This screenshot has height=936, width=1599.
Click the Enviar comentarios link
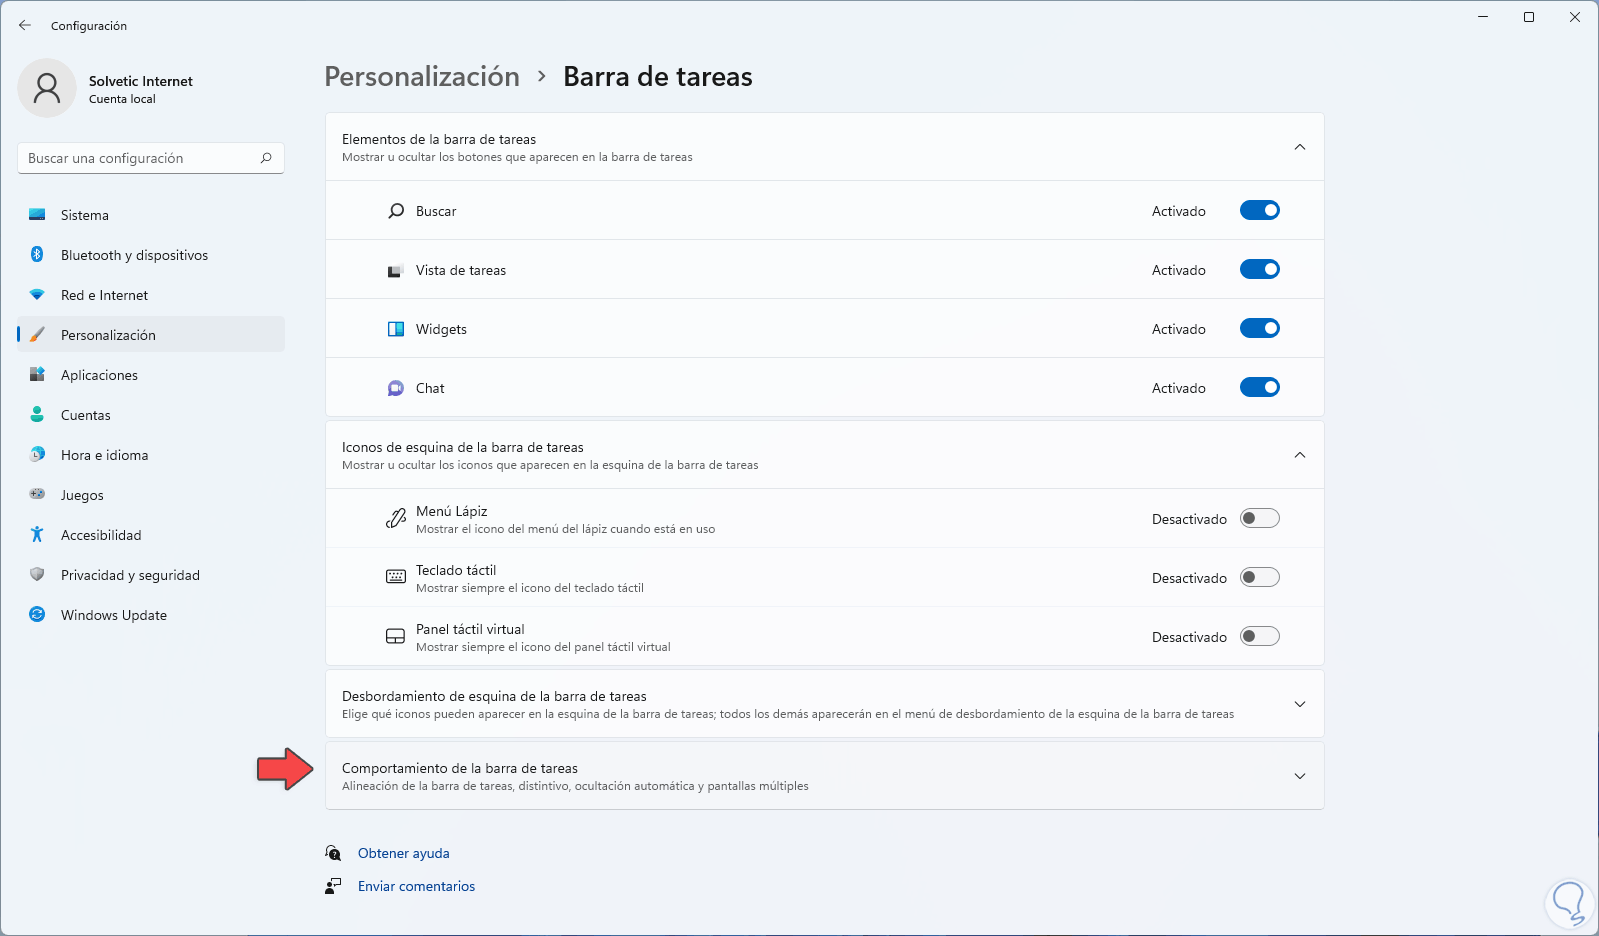416,886
